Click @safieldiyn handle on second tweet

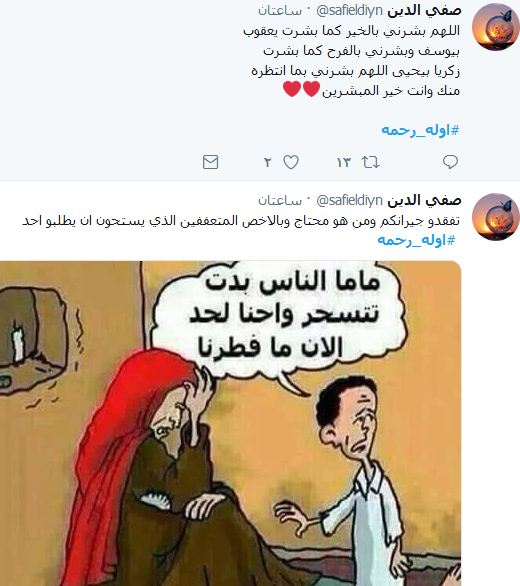(x=349, y=201)
